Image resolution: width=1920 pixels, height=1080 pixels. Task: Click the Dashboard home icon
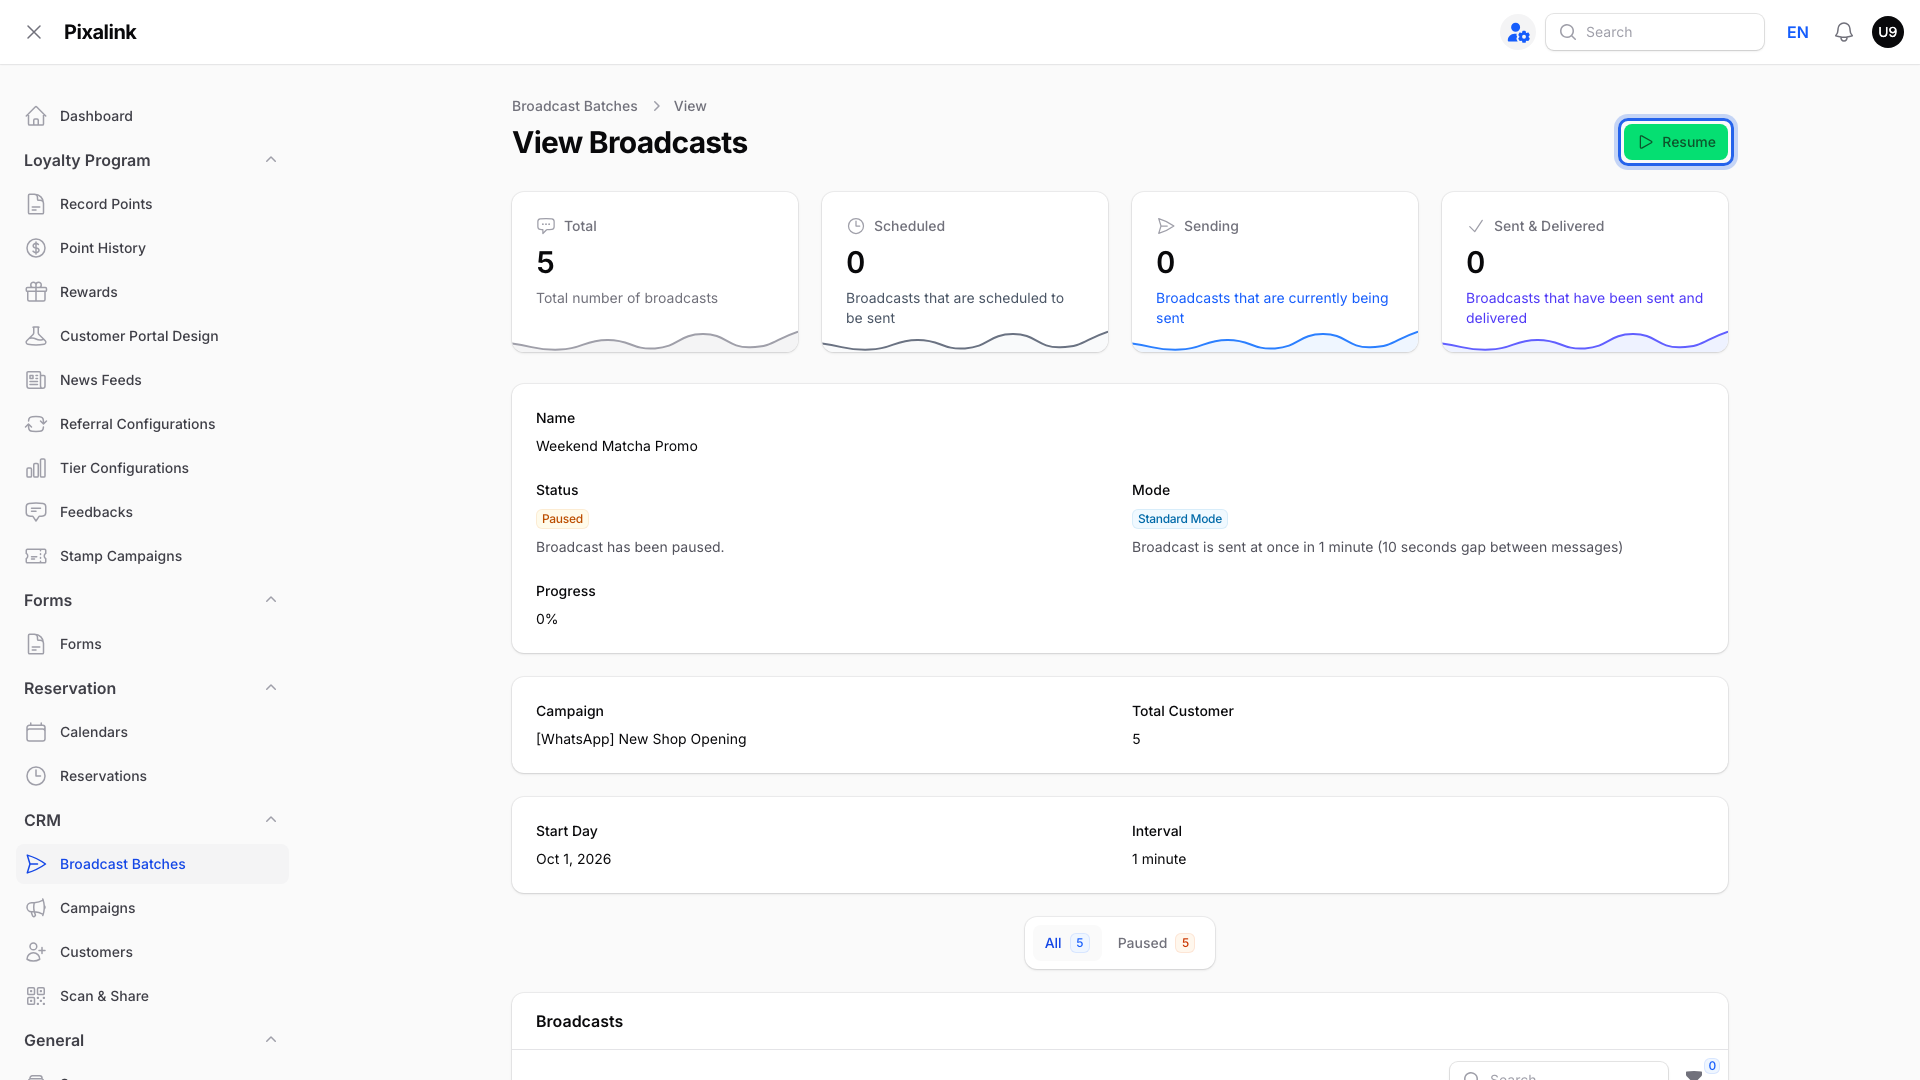coord(36,116)
